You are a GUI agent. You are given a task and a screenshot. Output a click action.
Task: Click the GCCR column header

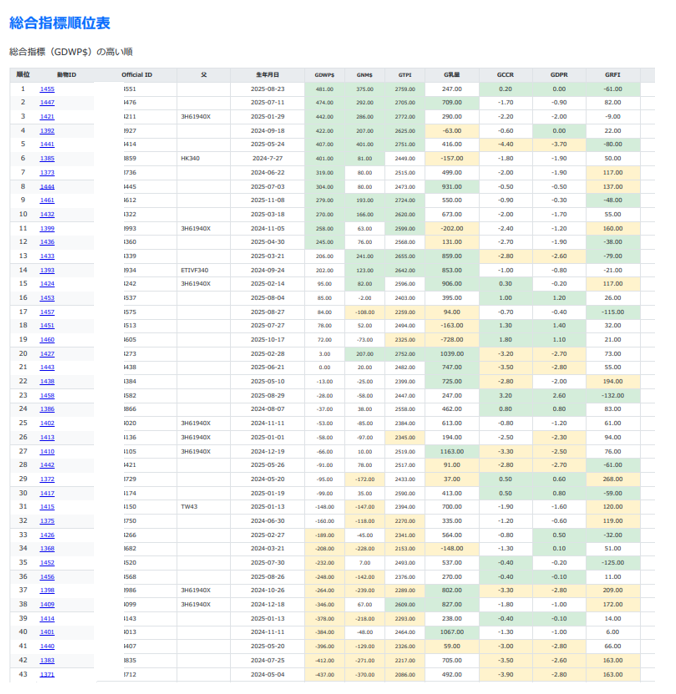pos(506,75)
